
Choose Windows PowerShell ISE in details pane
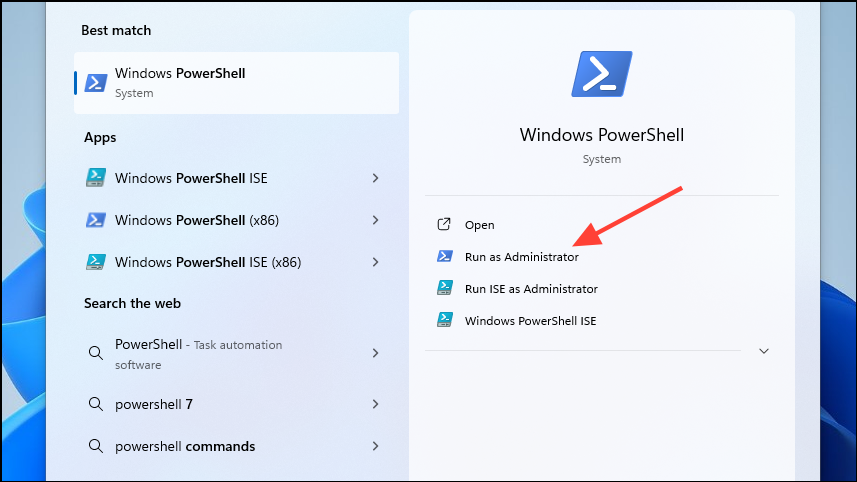530,321
